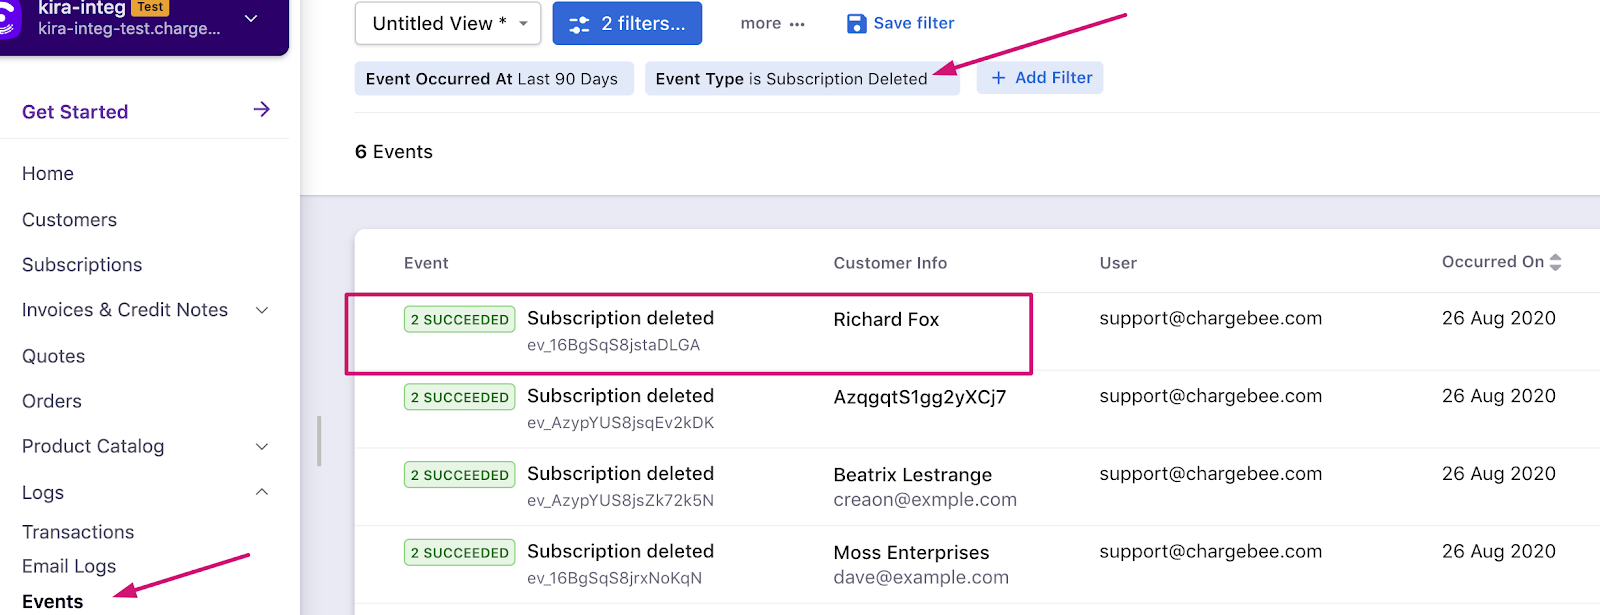Open Email Logs in the sidebar
Viewport: 1600px width, 615px height.
coord(69,566)
